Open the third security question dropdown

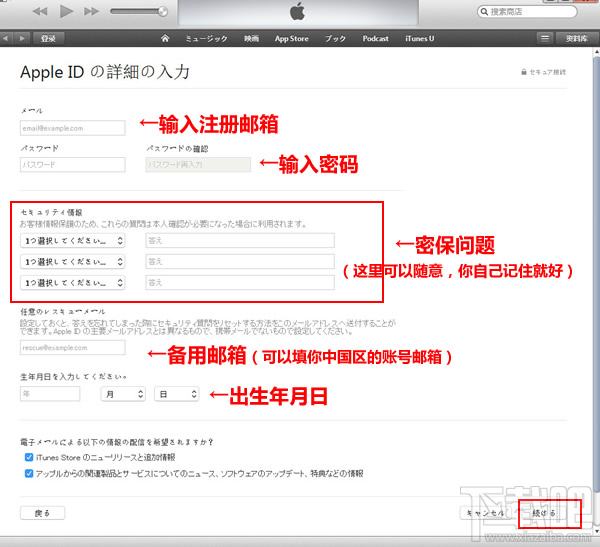pos(73,283)
